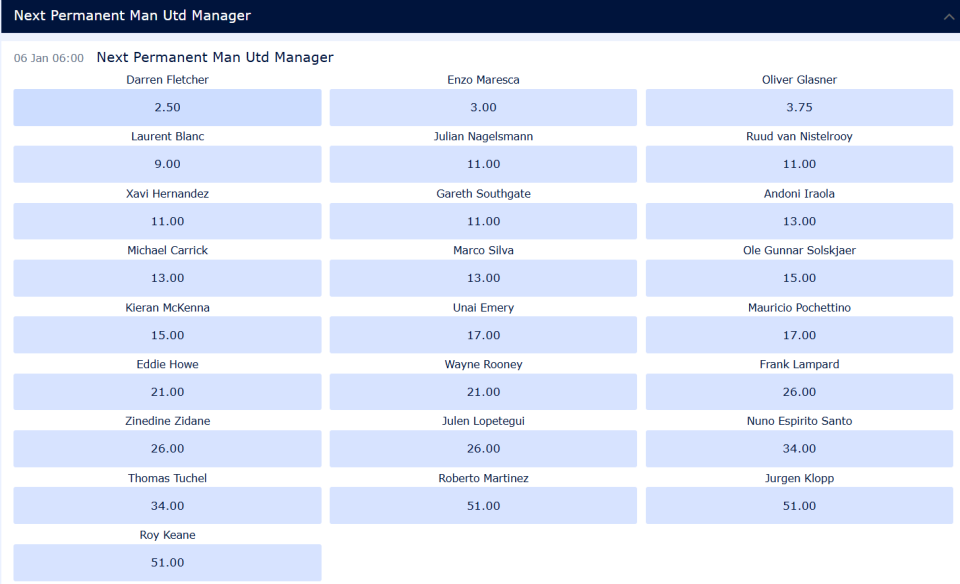Click Zinedine Zidane odds 26.00
960x584 pixels.
point(167,449)
